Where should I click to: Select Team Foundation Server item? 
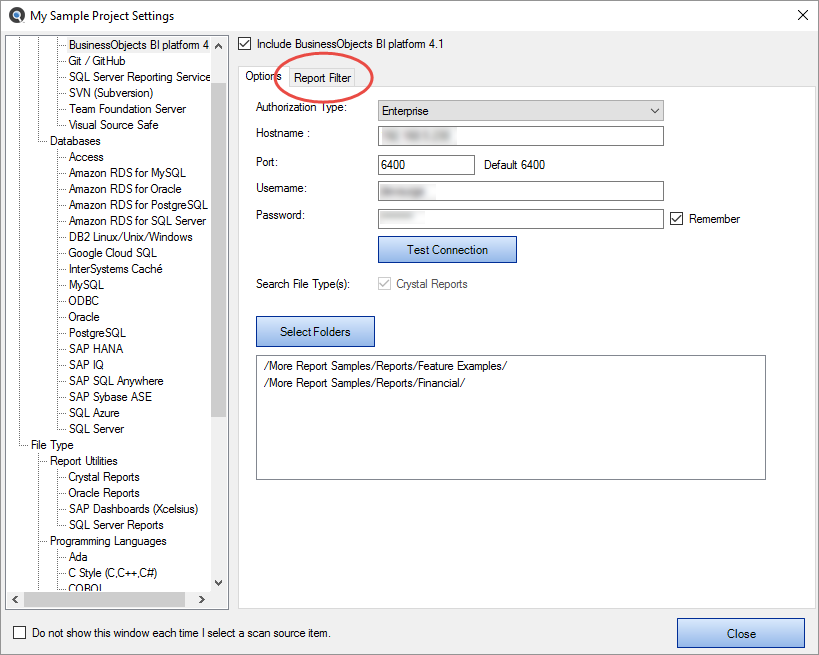[x=127, y=109]
